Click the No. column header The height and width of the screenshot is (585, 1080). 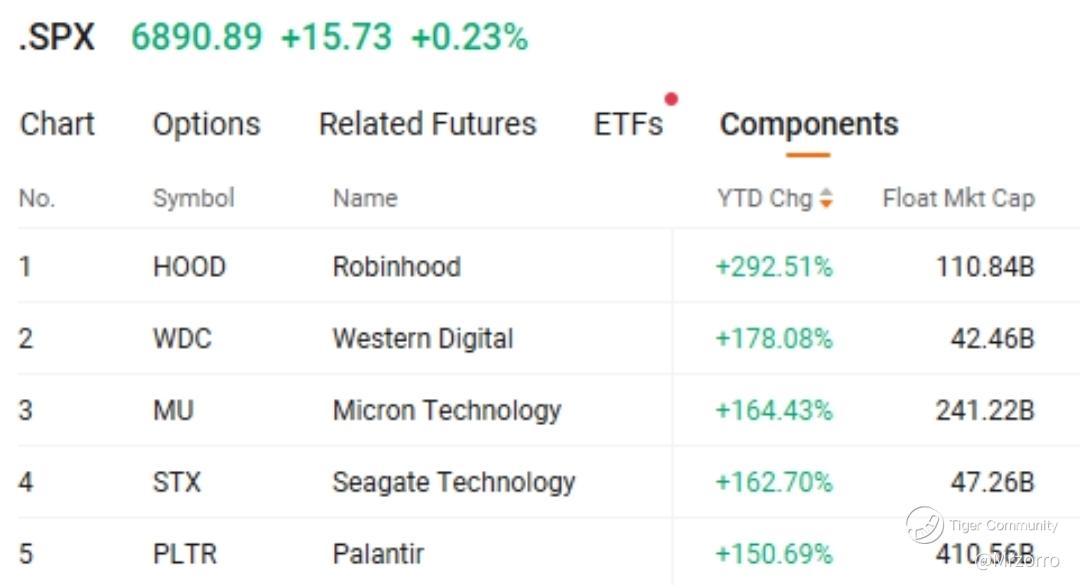pos(36,199)
